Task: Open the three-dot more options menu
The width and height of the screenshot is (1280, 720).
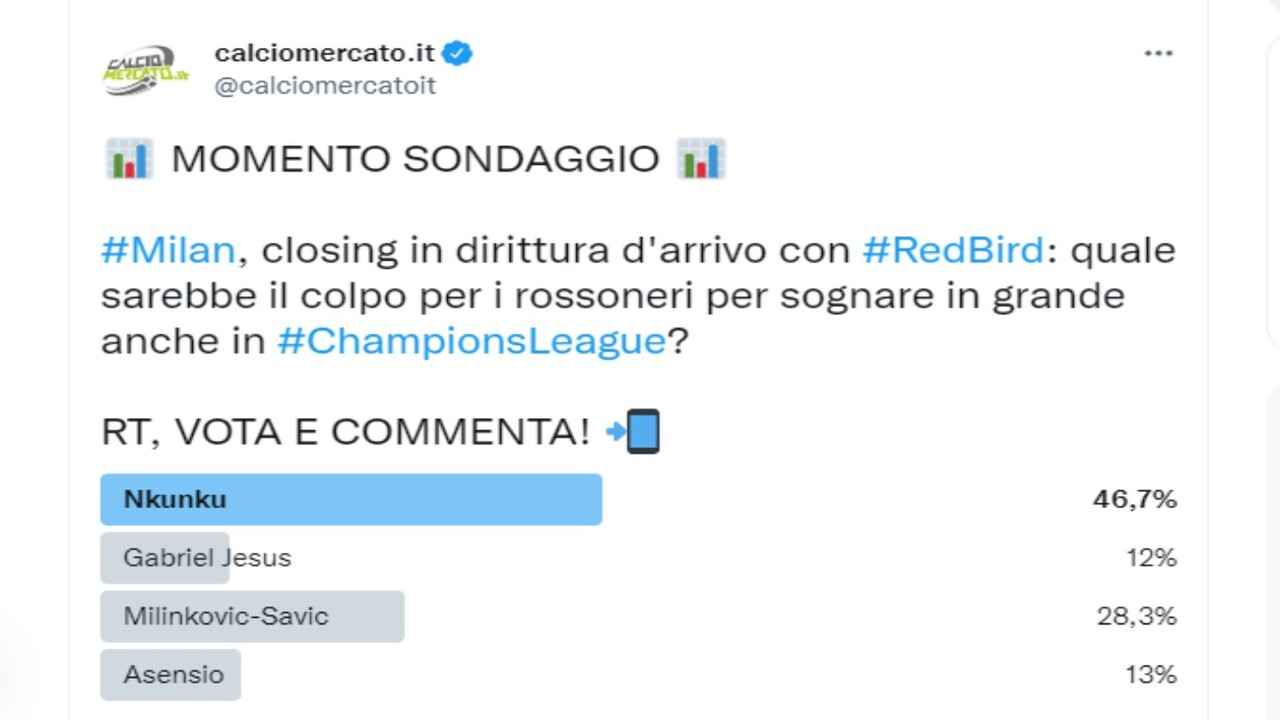Action: pyautogui.click(x=1158, y=53)
